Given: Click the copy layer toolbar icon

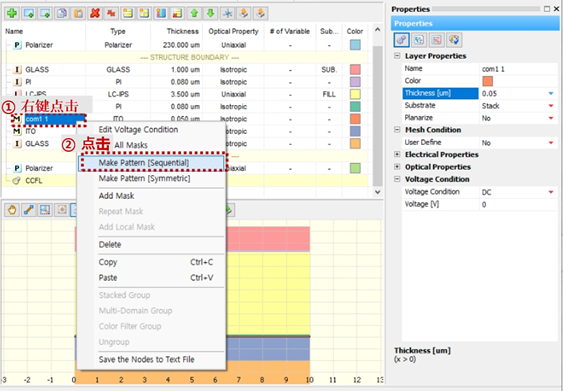Looking at the screenshot, I should 62,13.
